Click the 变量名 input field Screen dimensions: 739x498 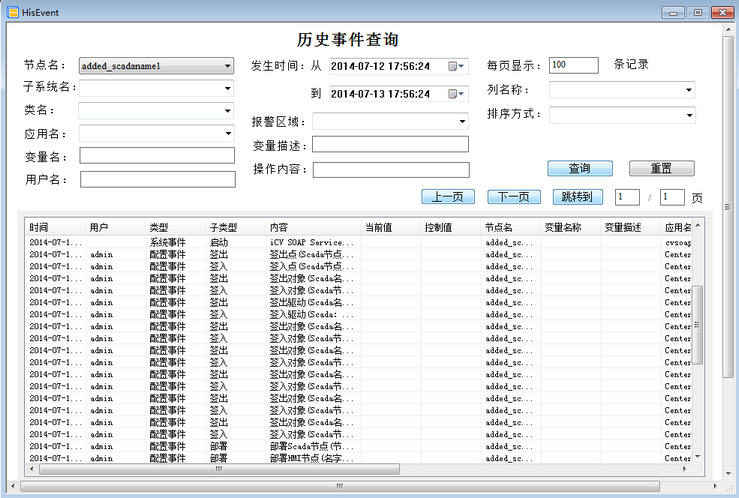click(x=157, y=155)
